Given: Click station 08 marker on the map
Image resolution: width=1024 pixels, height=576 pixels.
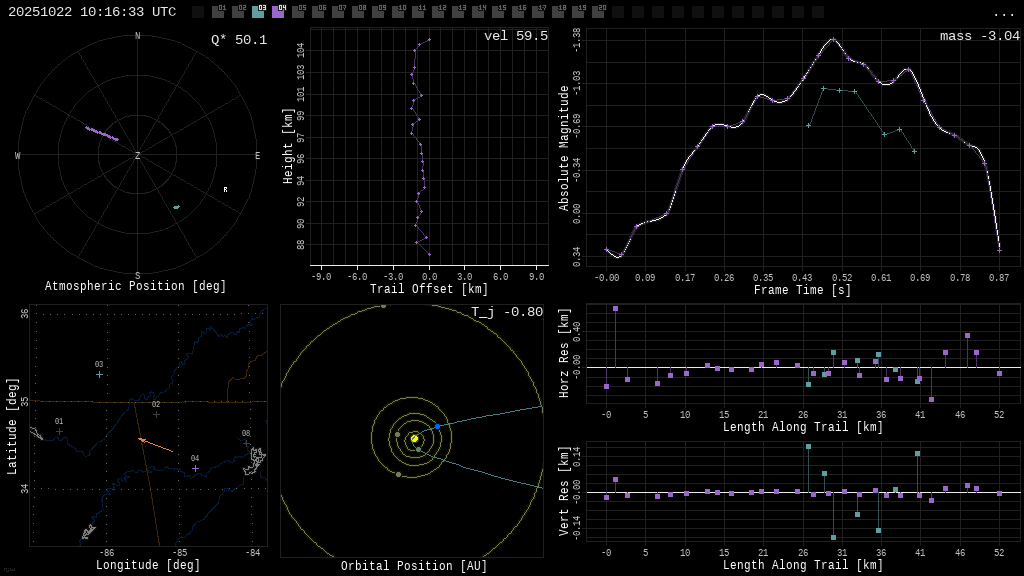Looking at the screenshot, I should tap(246, 443).
